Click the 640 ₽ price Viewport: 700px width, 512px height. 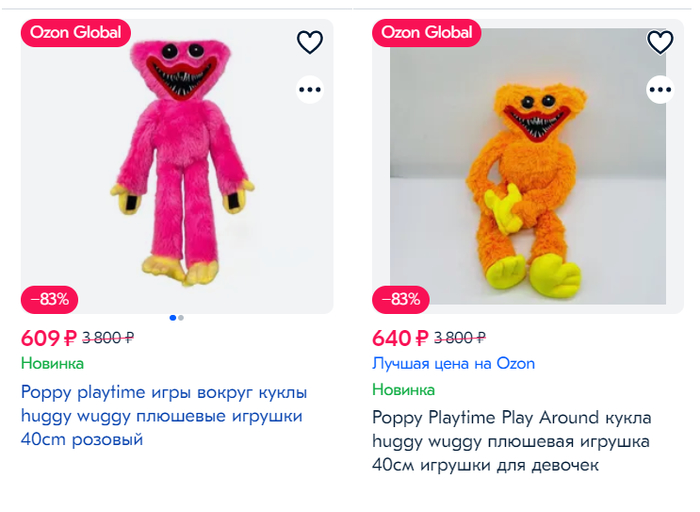(400, 338)
